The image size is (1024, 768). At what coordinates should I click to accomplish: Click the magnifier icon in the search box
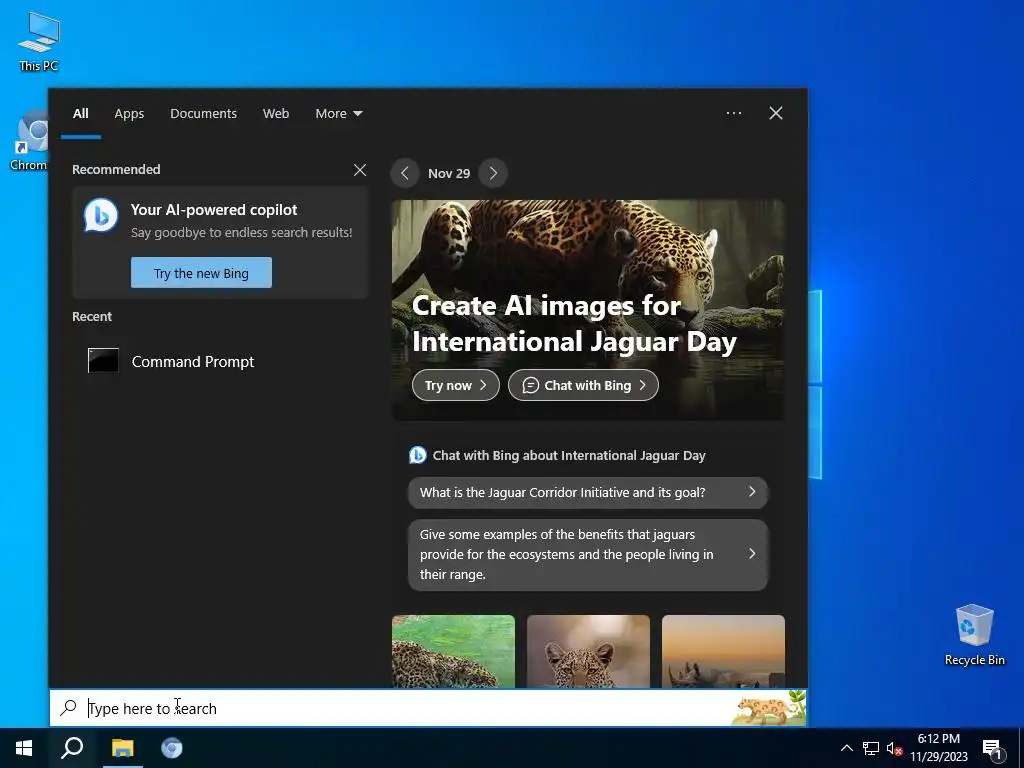69,707
